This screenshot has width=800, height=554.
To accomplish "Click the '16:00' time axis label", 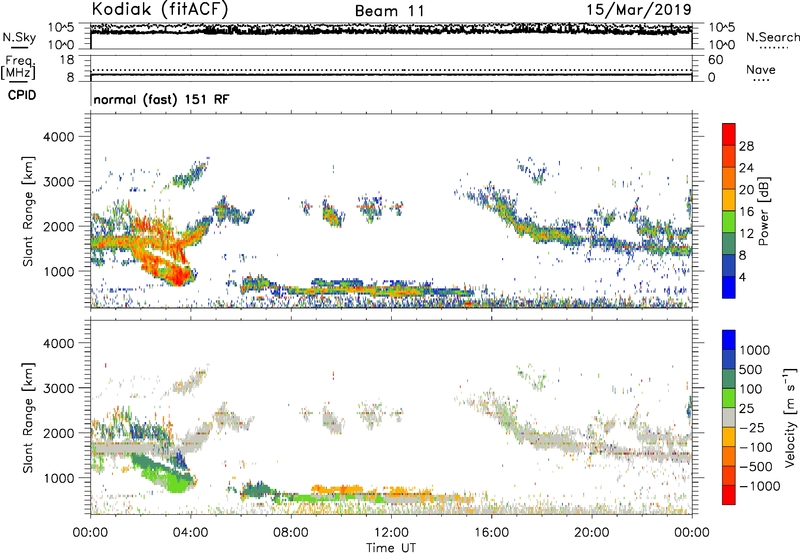I will pyautogui.click(x=491, y=533).
